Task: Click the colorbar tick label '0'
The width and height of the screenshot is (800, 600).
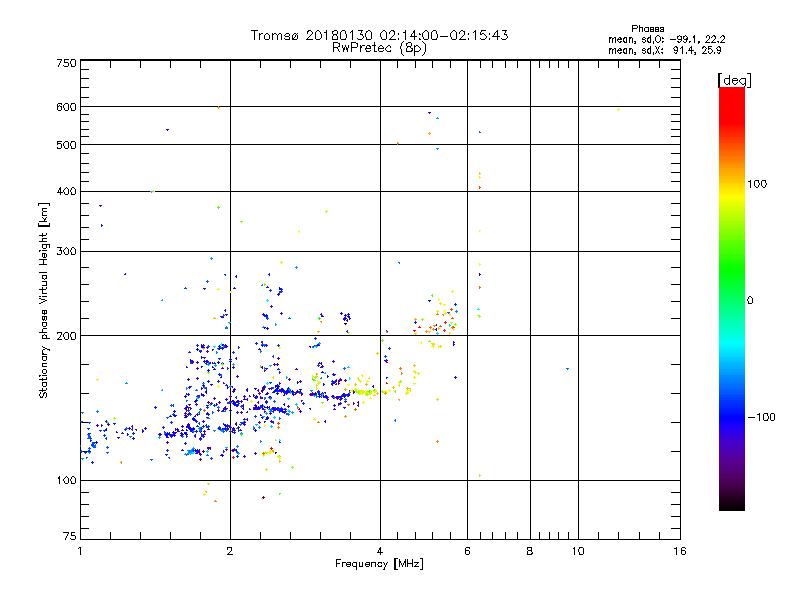Action: [x=750, y=301]
